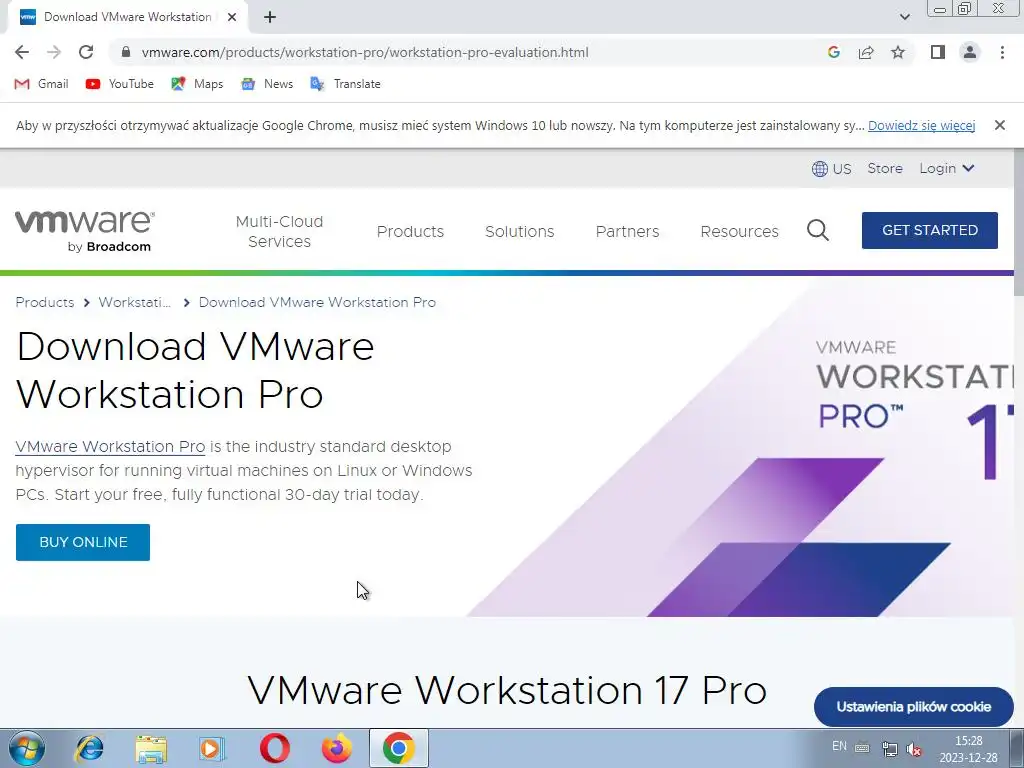The width and height of the screenshot is (1024, 768).
Task: Launch Opera from taskbar
Action: pyautogui.click(x=274, y=748)
